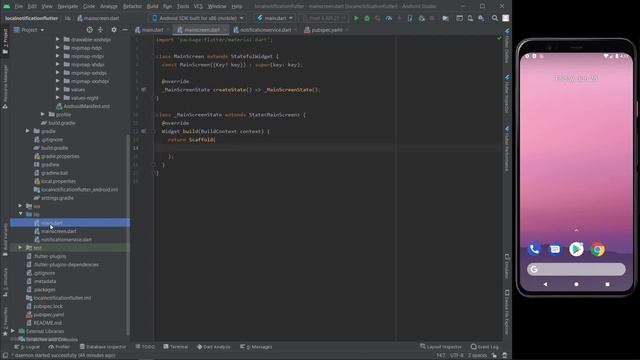This screenshot has height=360, width=640.
Task: Toggle the Flutter Inspector side panel
Action: coord(507,94)
